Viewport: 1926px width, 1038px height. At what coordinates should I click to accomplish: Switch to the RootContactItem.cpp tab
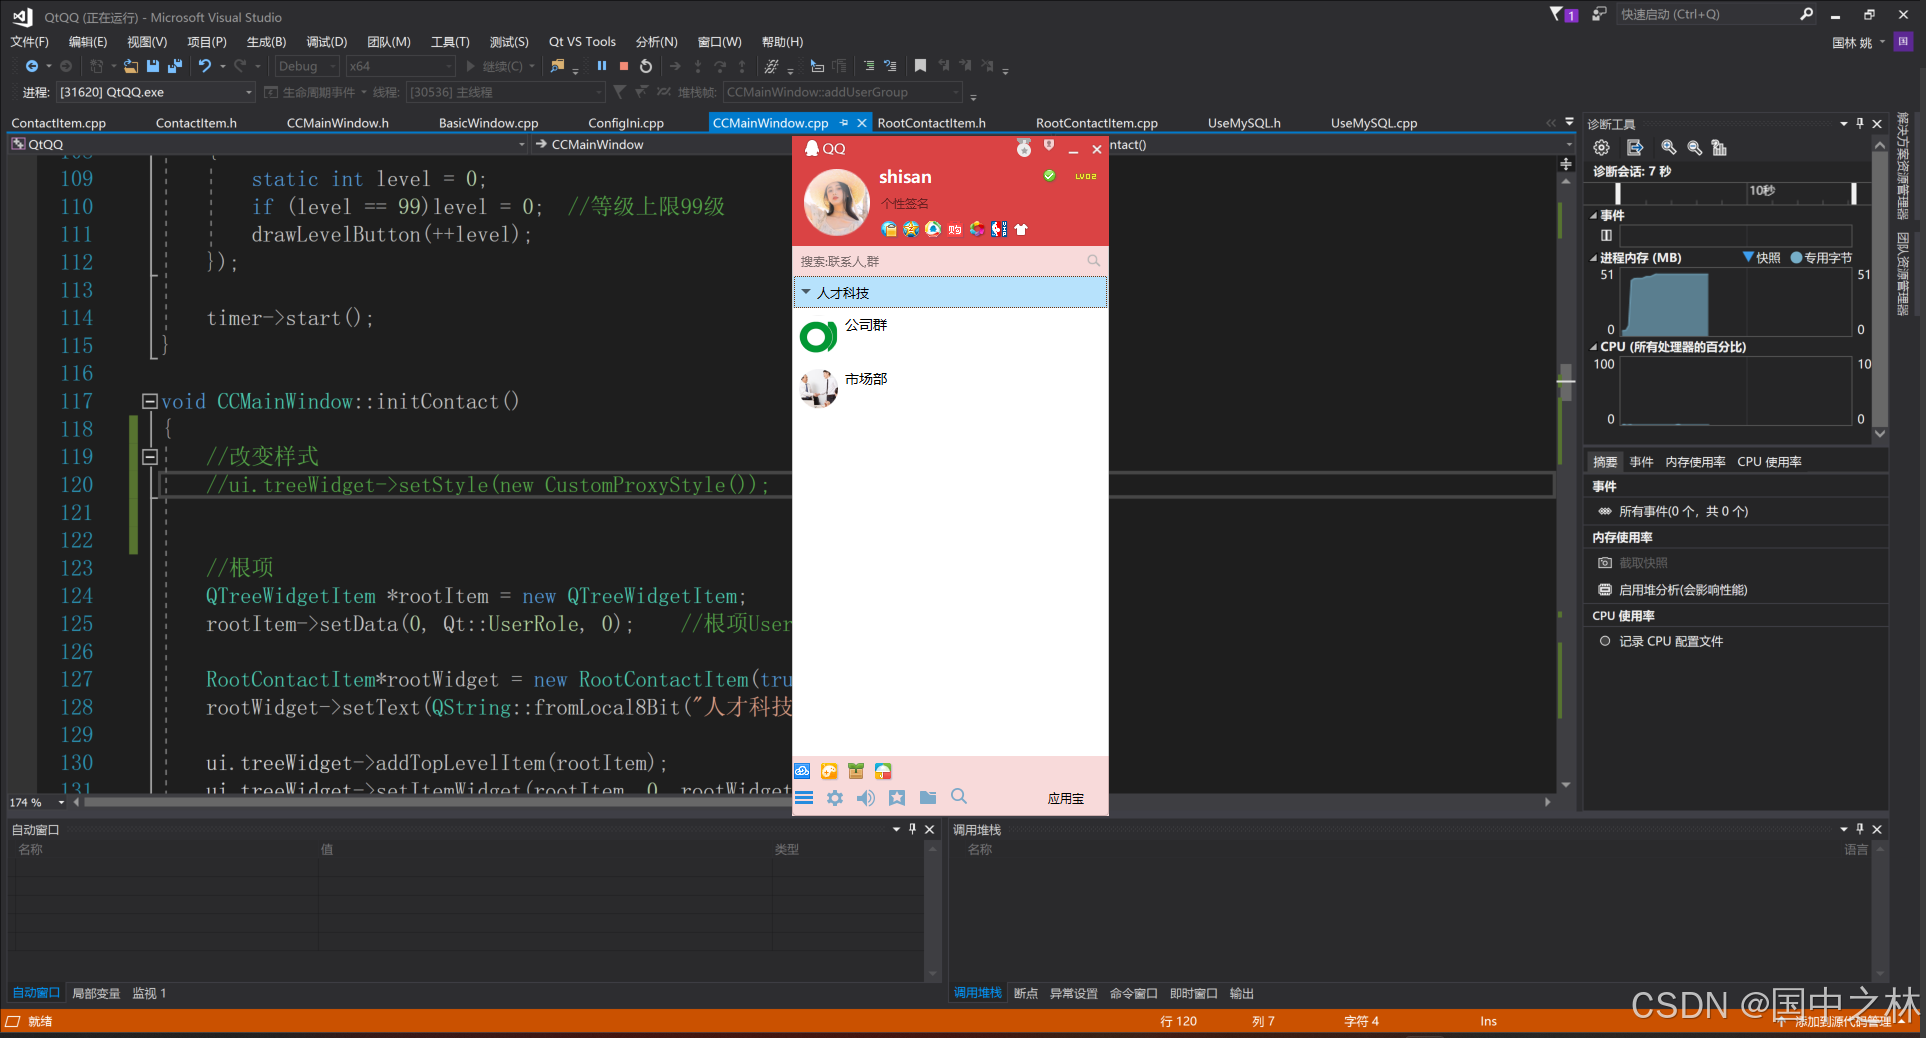(x=1097, y=123)
